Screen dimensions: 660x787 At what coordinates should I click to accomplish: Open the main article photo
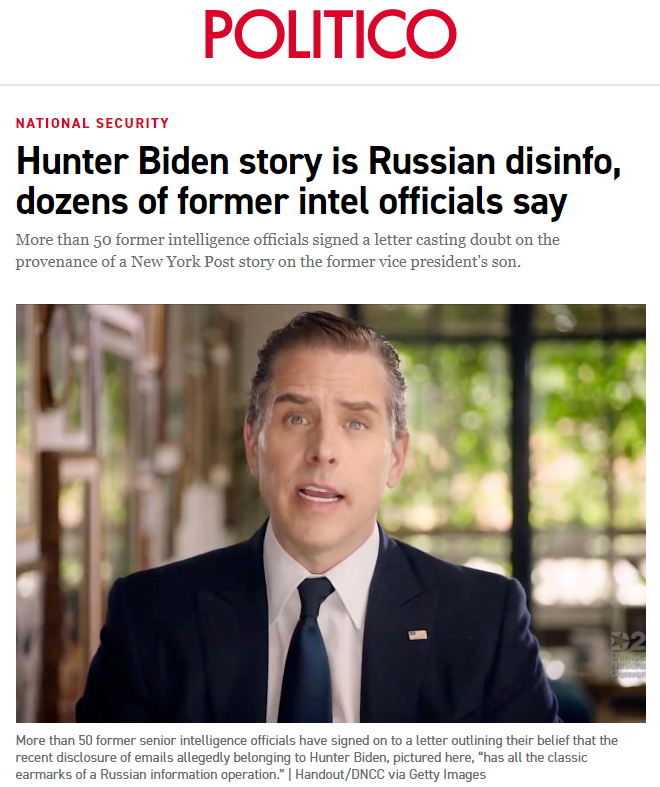(331, 513)
